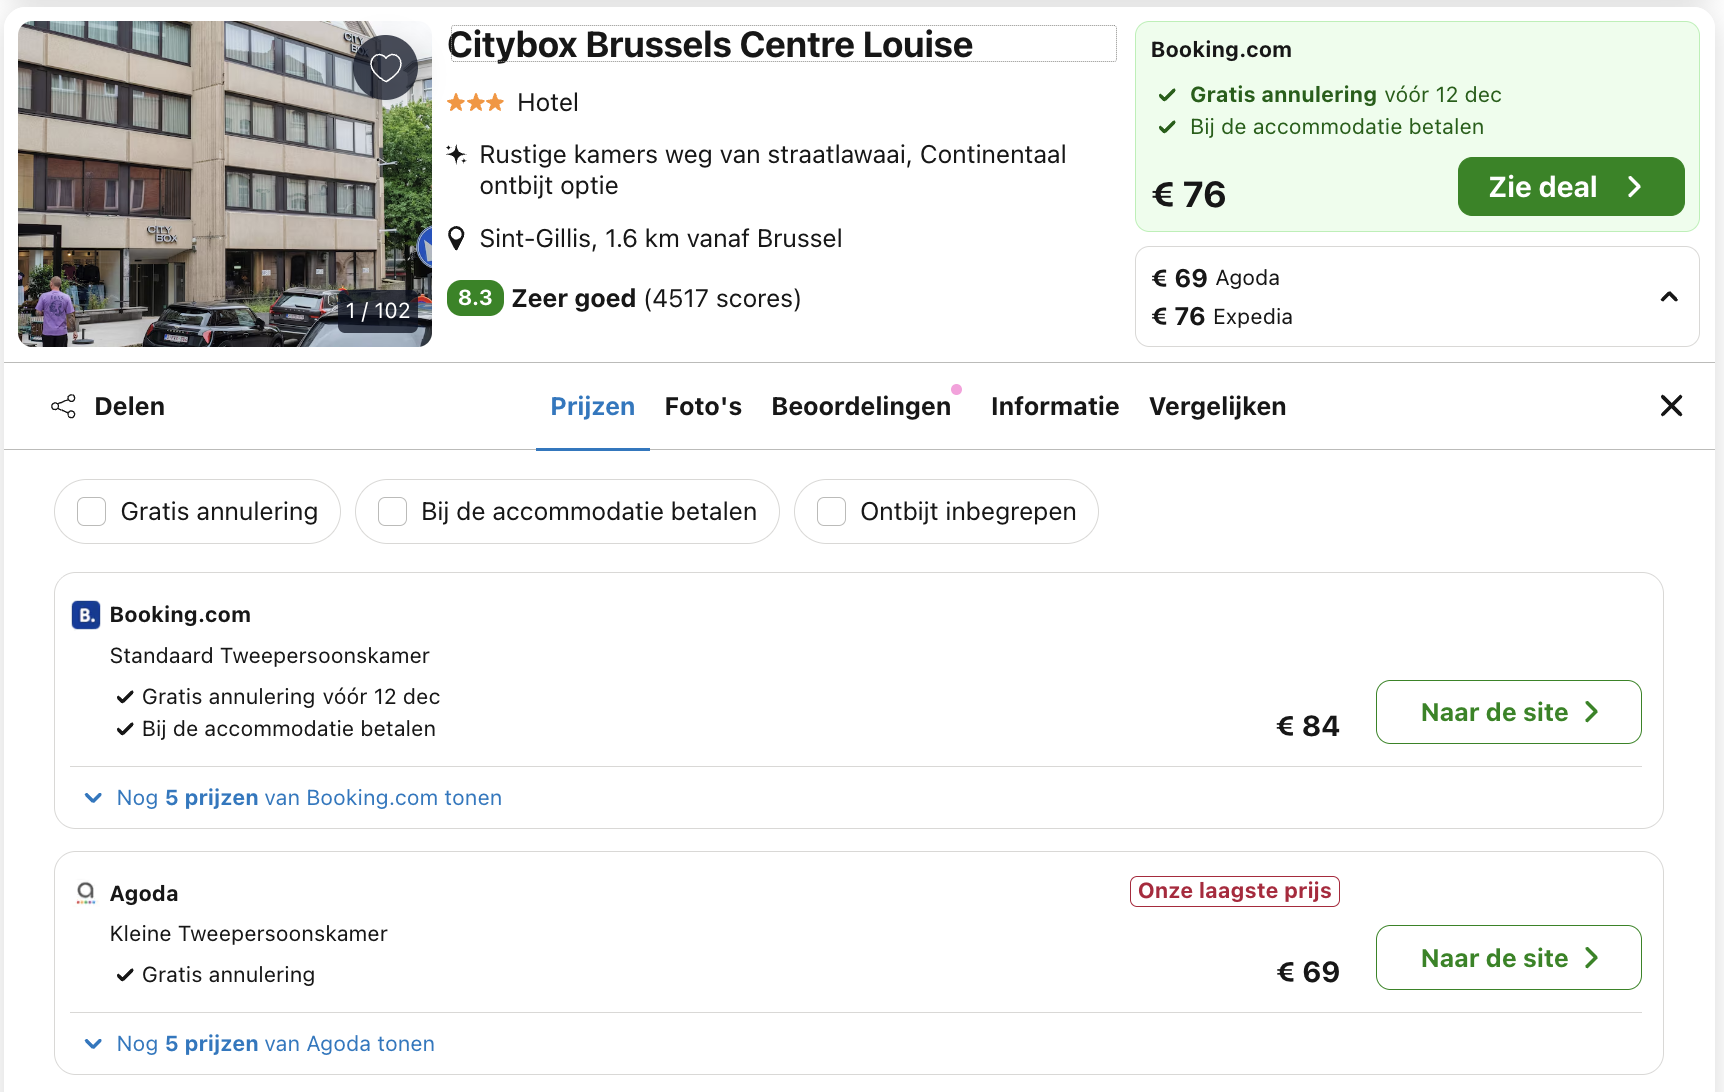Click the close X above Vergelijken

[x=1671, y=406]
